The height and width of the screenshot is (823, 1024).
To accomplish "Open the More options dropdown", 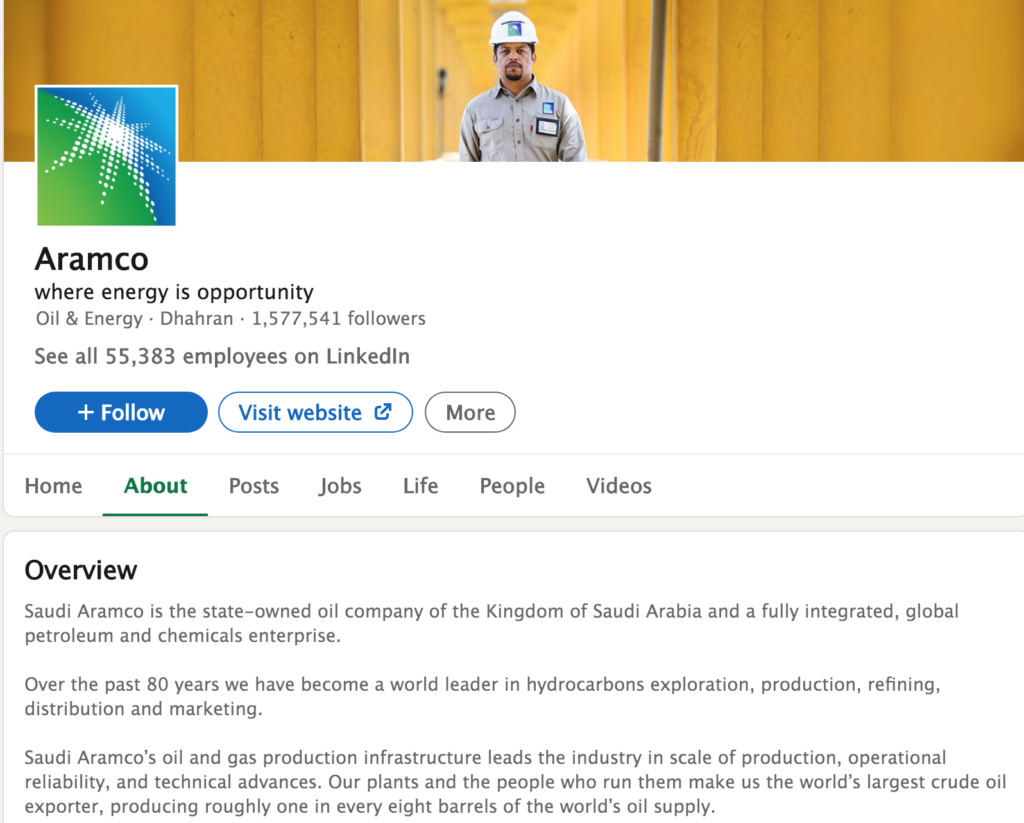I will [x=470, y=412].
